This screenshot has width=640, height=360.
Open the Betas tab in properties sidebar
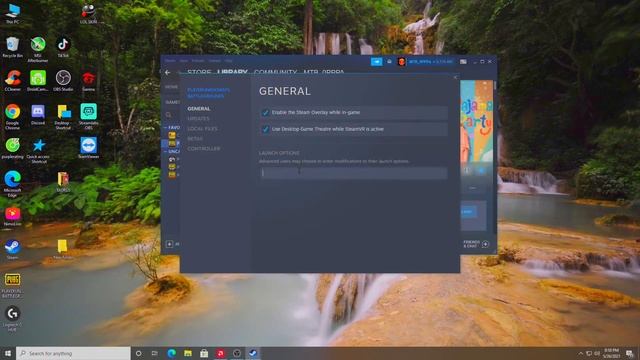195,139
